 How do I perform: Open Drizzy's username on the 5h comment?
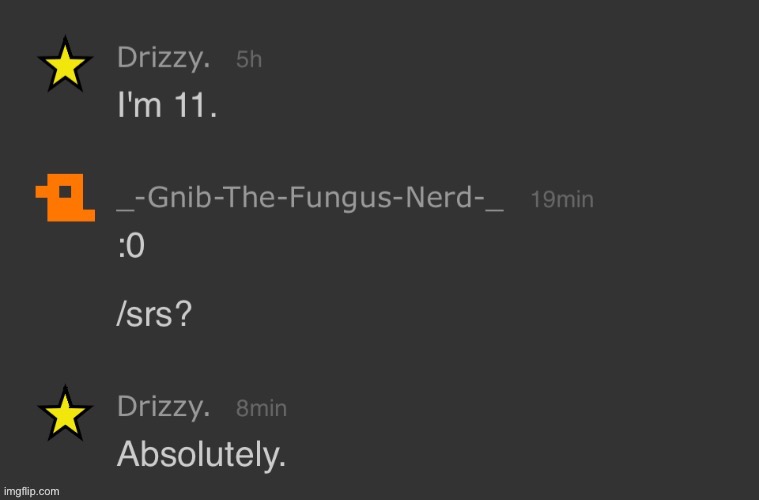click(164, 58)
